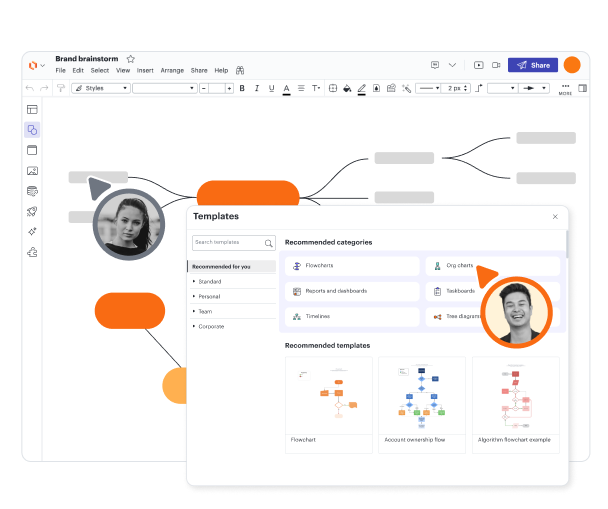Image resolution: width=608 pixels, height=509 pixels.
Task: Expand the Standard templates category
Action: (210, 282)
